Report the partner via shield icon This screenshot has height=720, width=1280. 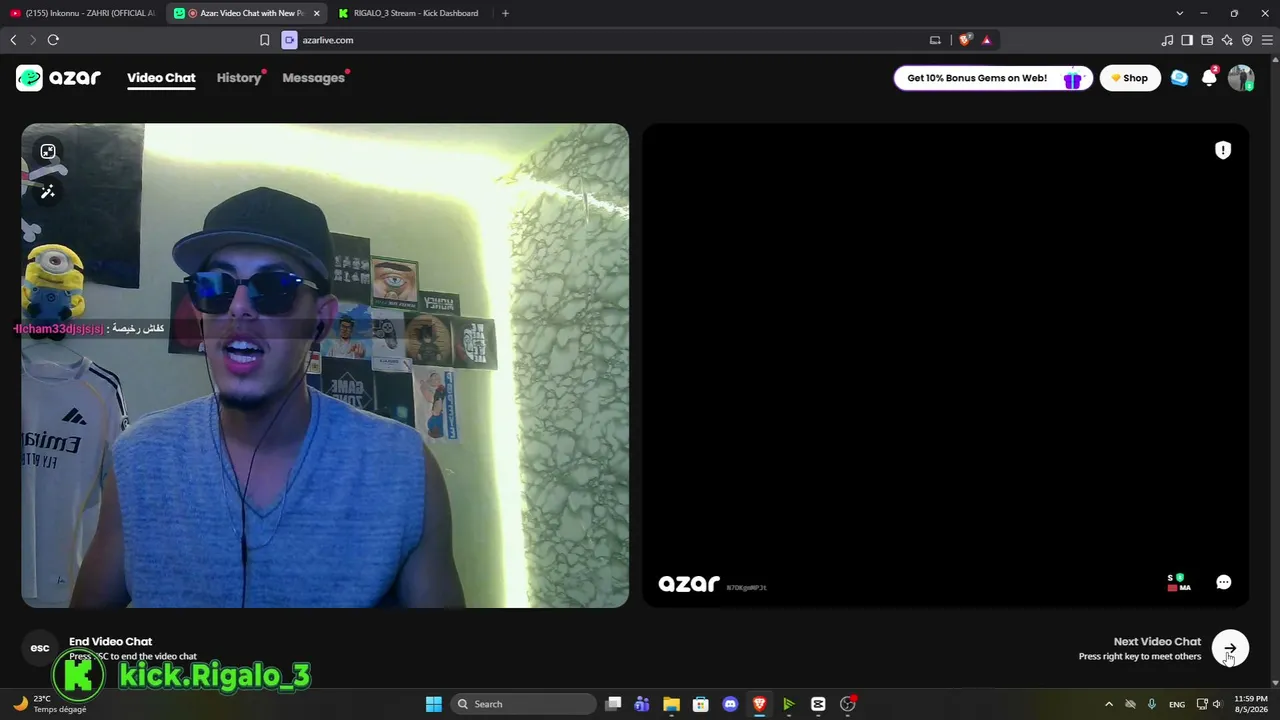coord(1223,150)
